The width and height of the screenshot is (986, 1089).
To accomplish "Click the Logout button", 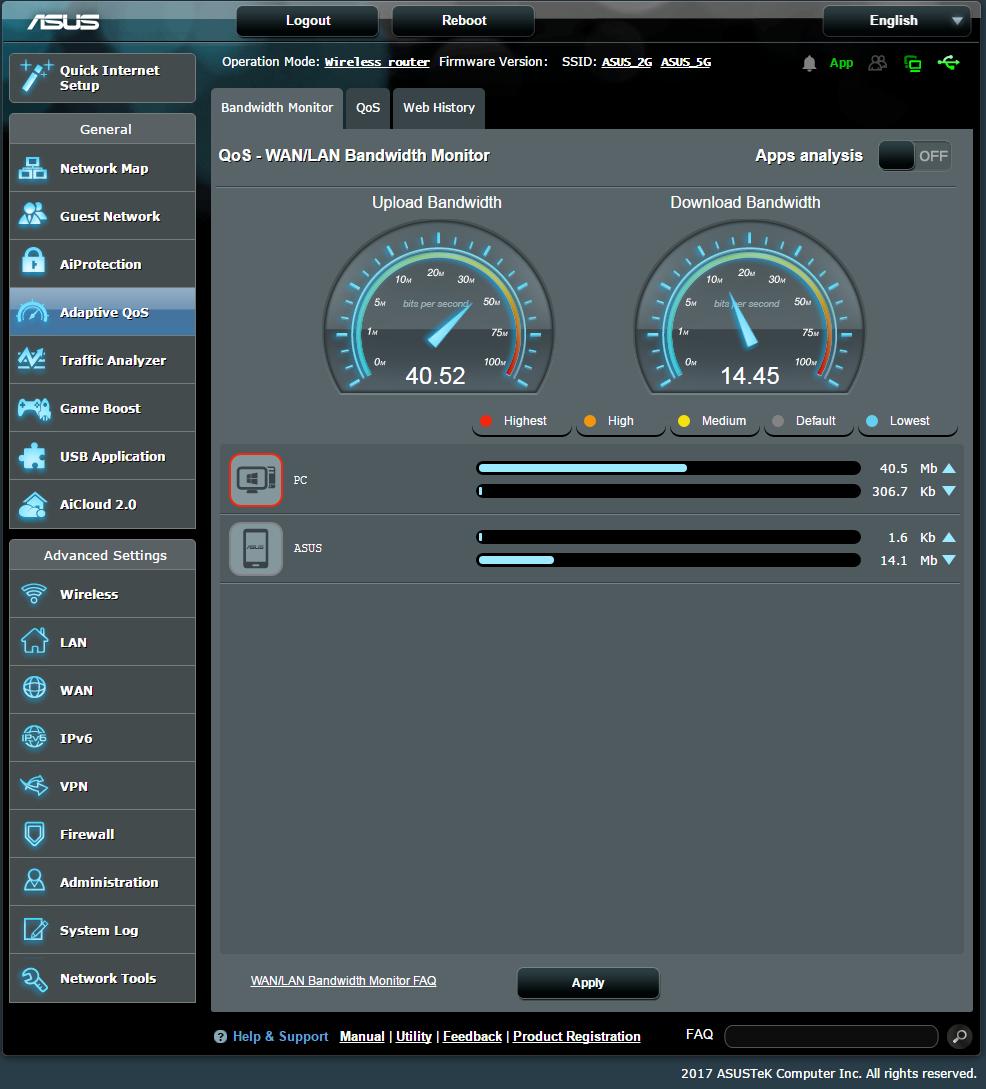I will coord(308,21).
